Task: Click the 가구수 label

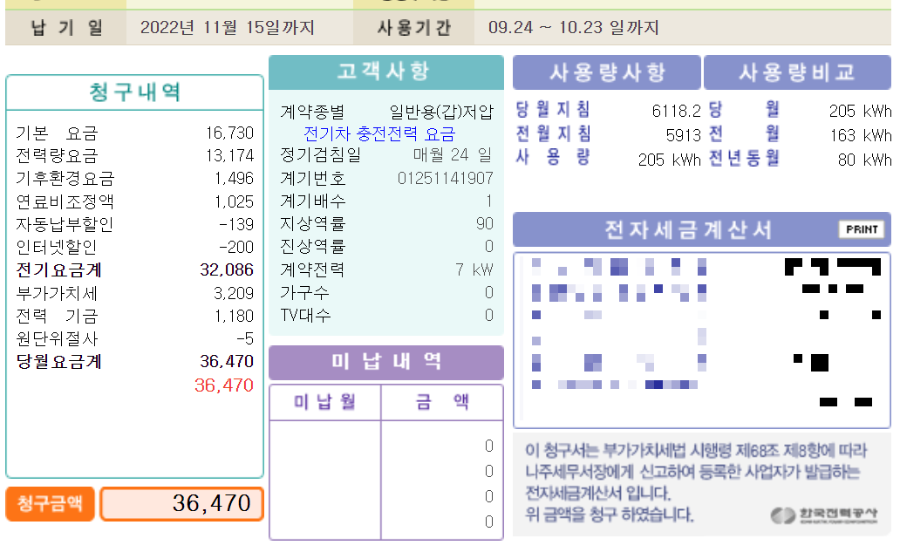Action: tap(304, 293)
